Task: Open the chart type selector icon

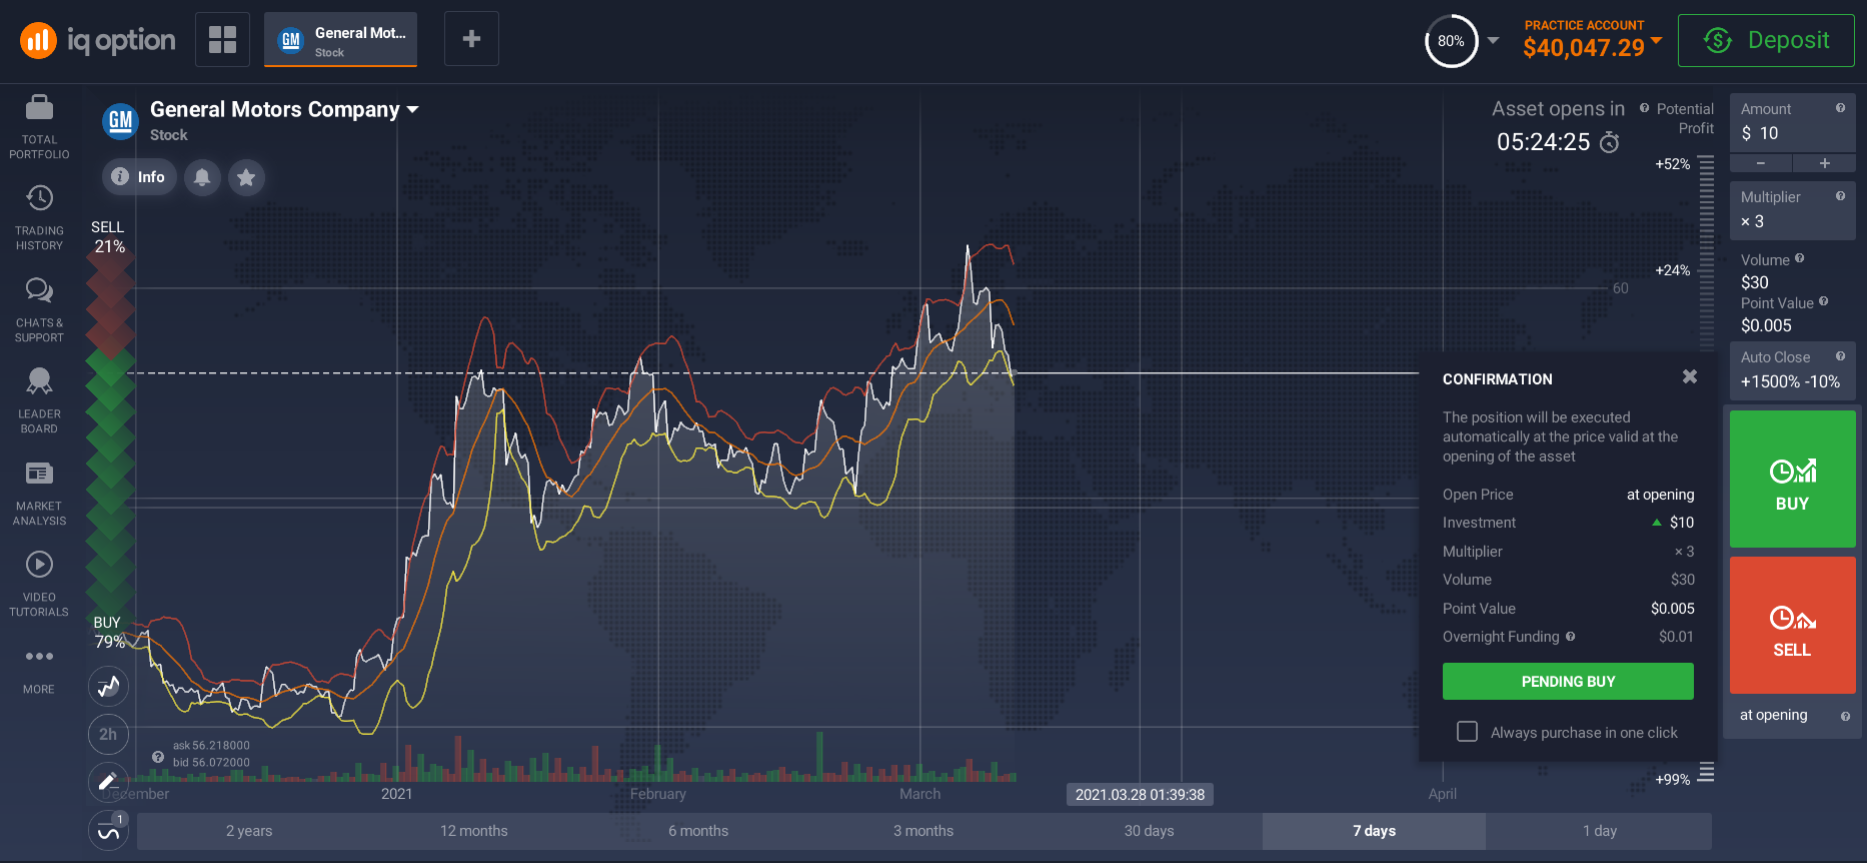Action: pyautogui.click(x=108, y=686)
